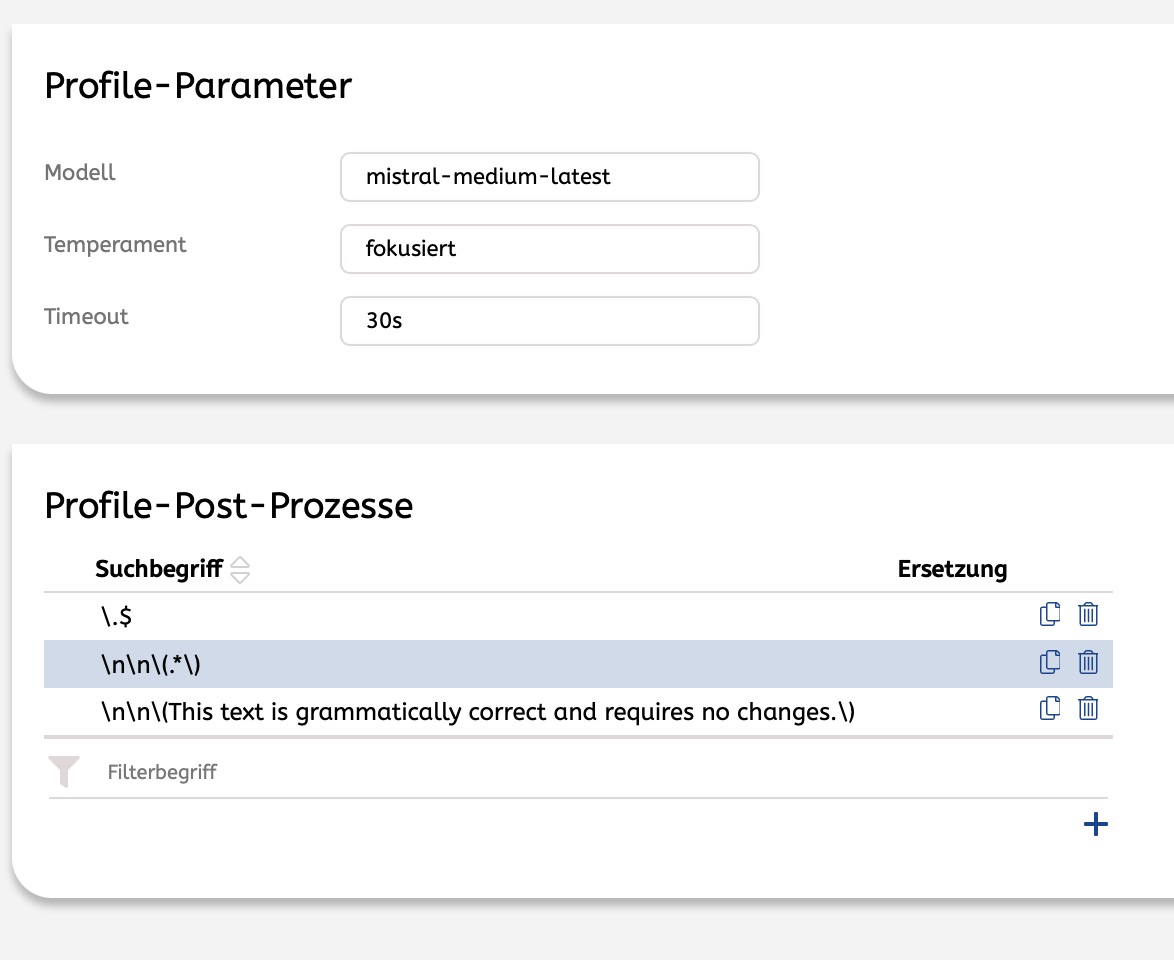Select the 'This text is grammatically correct' row

tap(477, 711)
